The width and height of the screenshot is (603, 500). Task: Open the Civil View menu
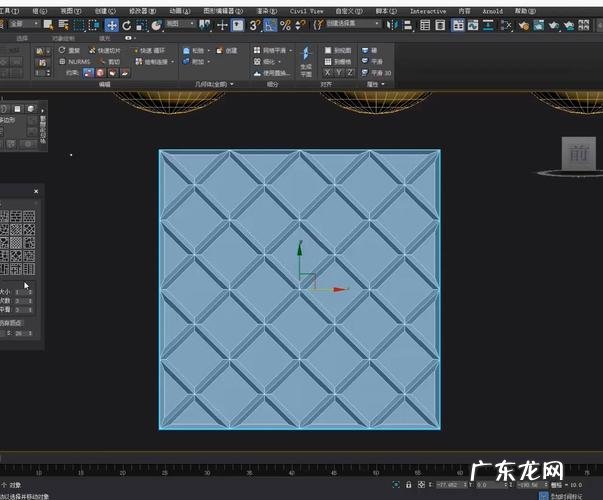306,11
